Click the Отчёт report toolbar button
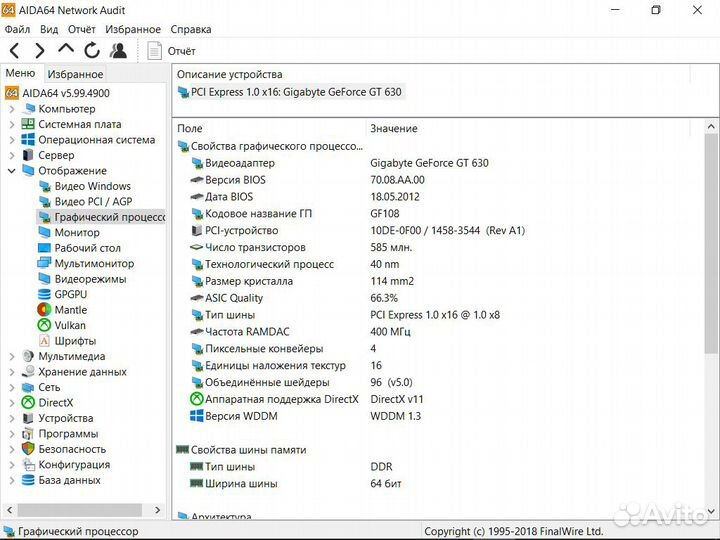The width and height of the screenshot is (720, 540). pyautogui.click(x=171, y=51)
